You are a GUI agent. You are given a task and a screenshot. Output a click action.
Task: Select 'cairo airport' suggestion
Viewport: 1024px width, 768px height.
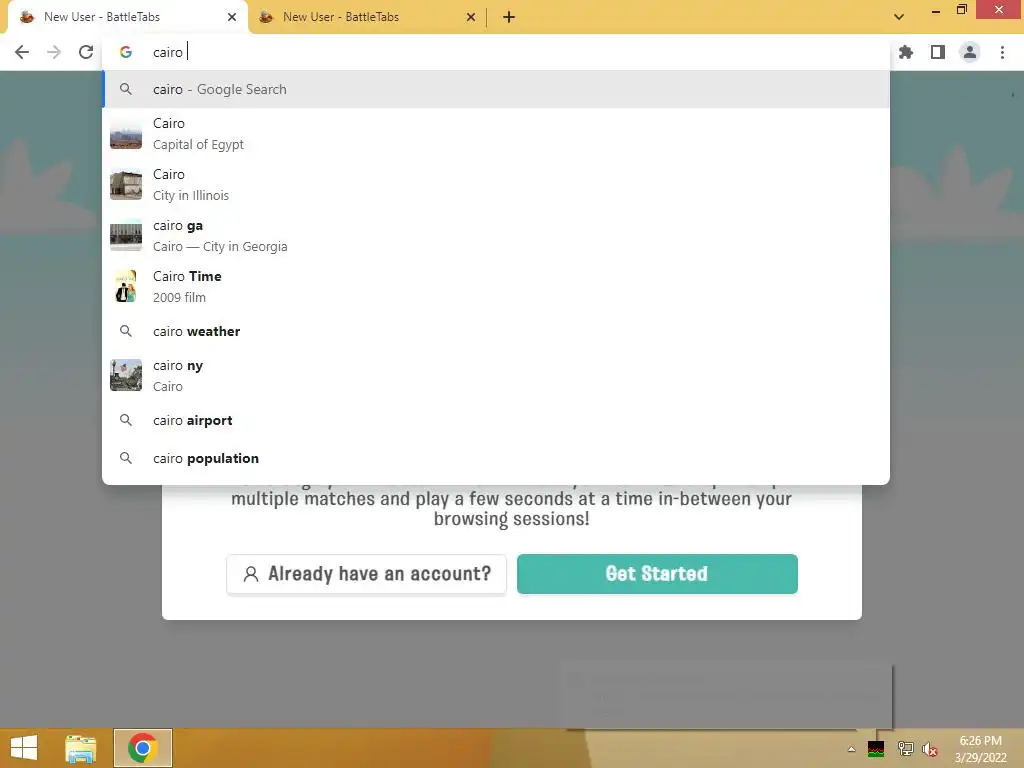(496, 421)
